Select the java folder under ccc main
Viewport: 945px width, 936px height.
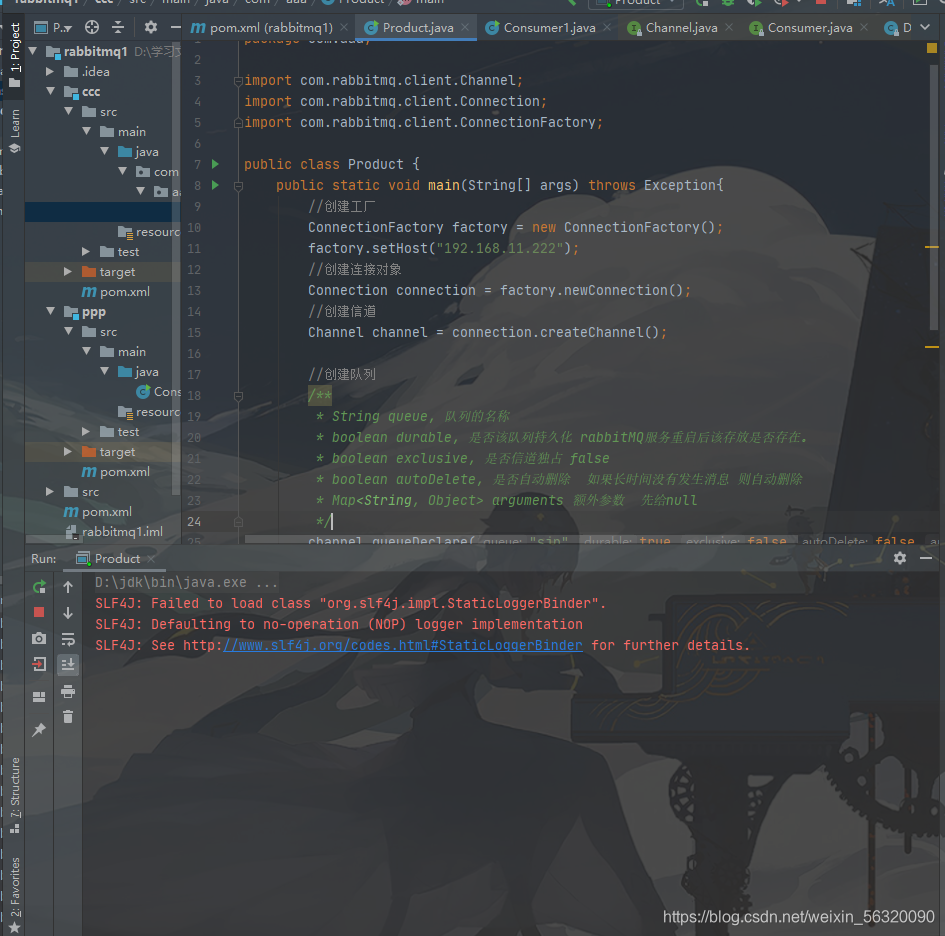coord(138,152)
